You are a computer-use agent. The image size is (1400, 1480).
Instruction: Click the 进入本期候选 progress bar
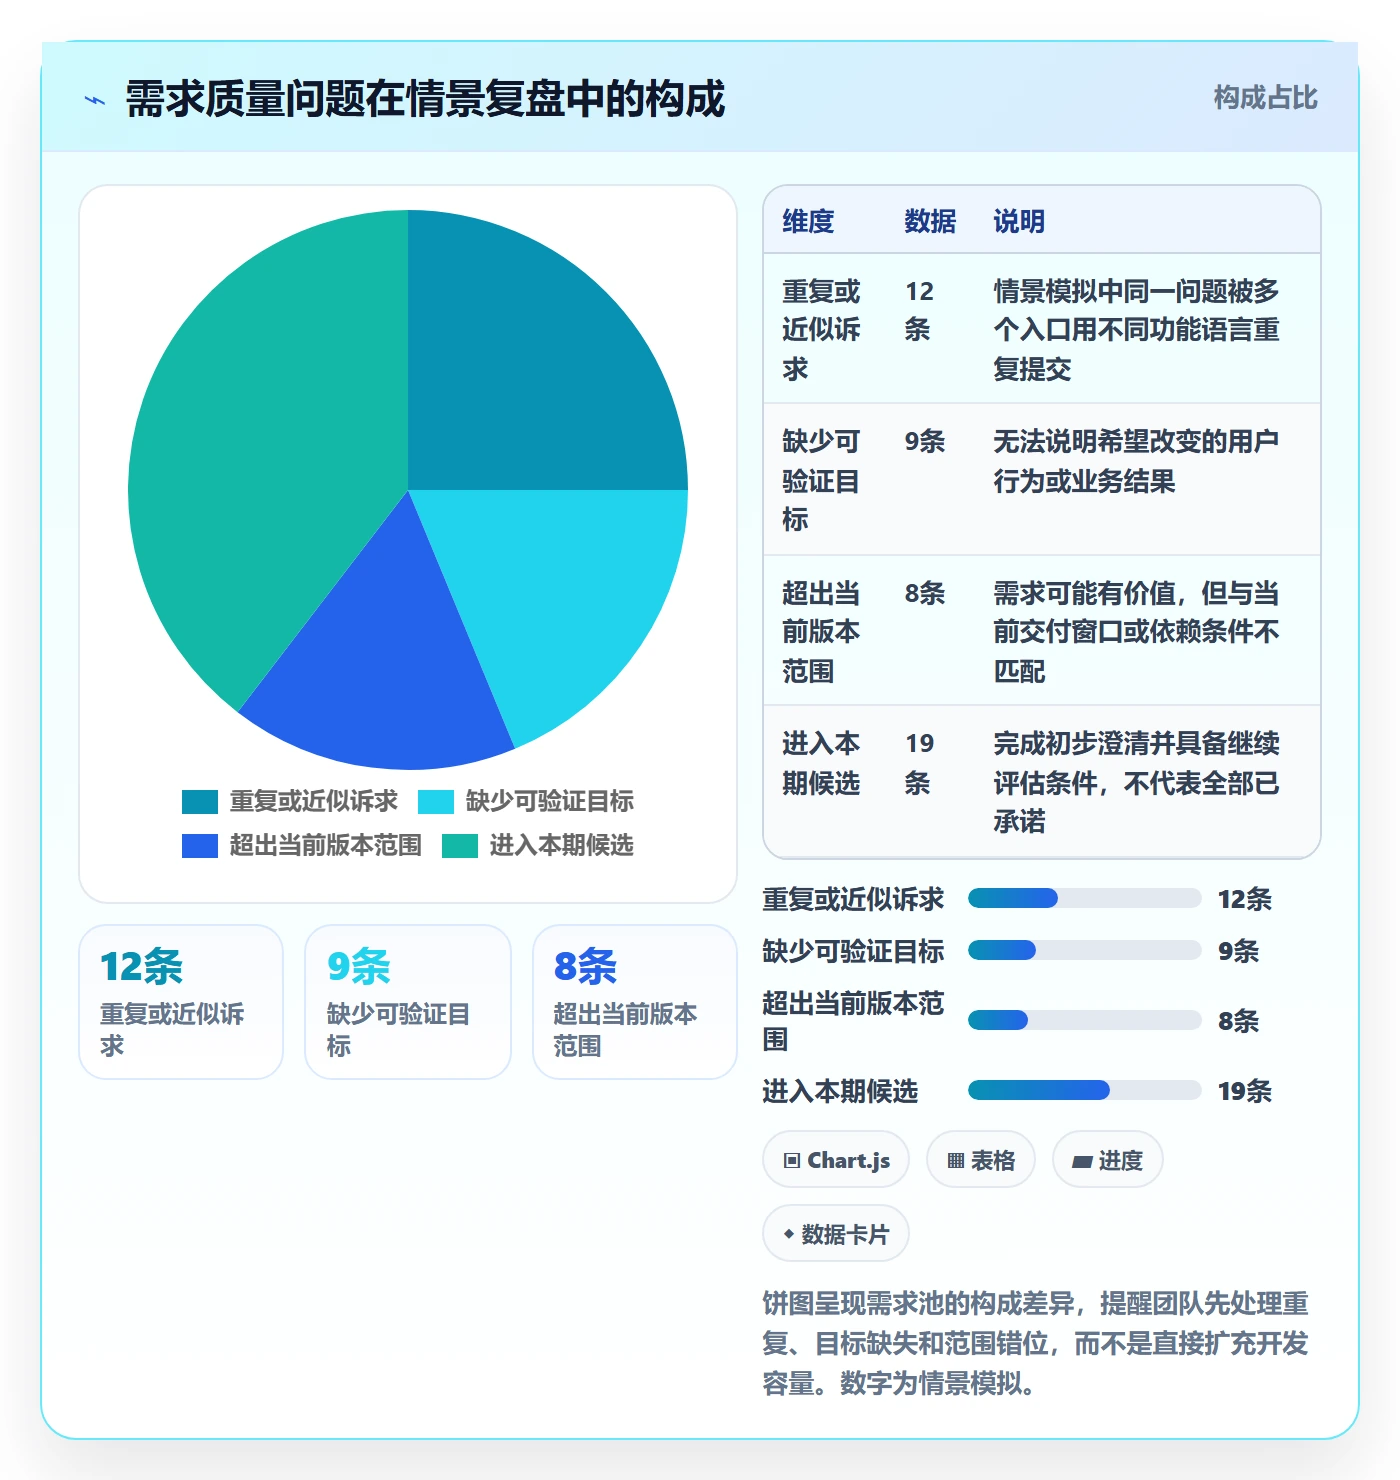tap(1085, 1090)
